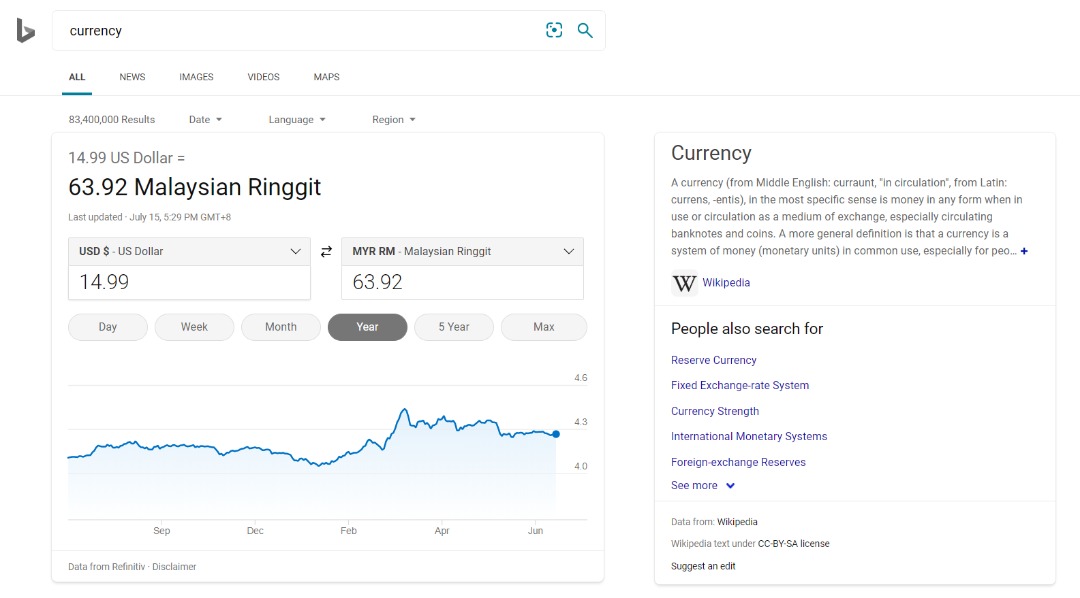Click the 14.99 amount input field
The width and height of the screenshot is (1080, 598).
click(189, 282)
